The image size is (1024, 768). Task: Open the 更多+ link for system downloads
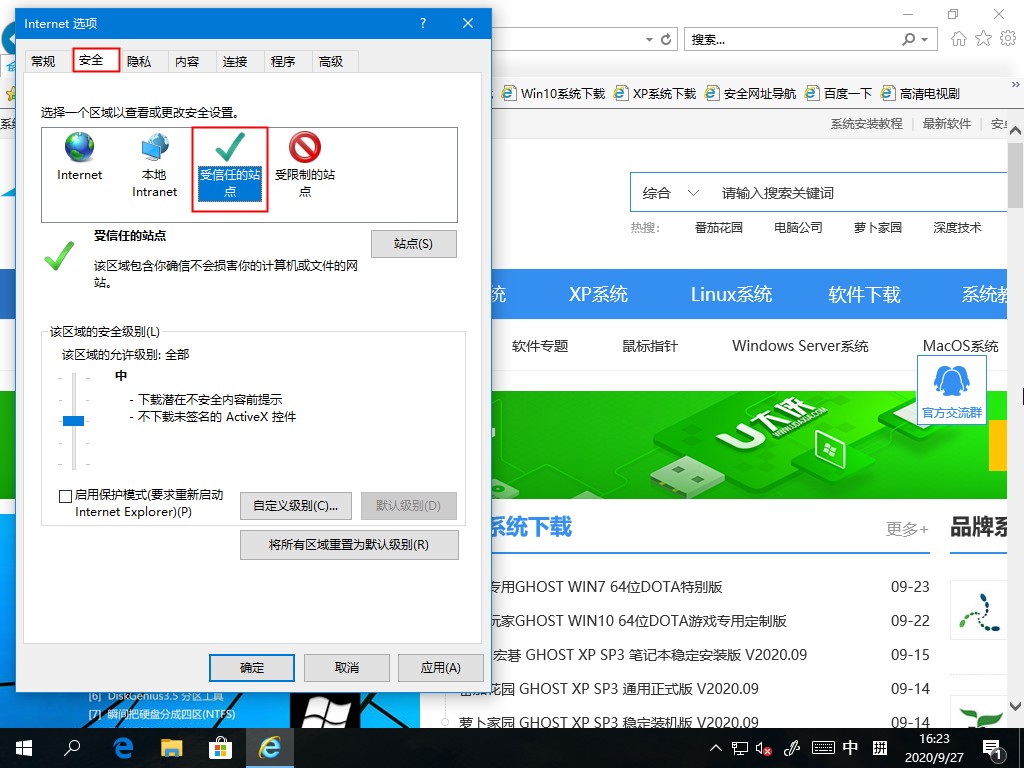[906, 529]
